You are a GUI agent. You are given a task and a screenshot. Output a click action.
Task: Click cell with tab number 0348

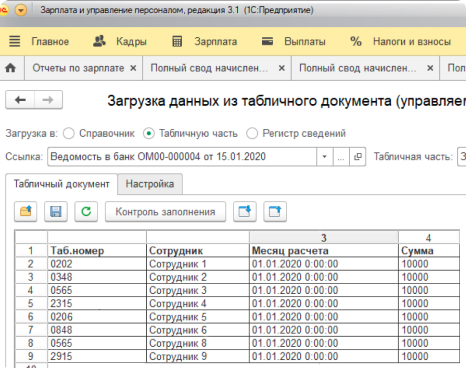[x=97, y=277]
